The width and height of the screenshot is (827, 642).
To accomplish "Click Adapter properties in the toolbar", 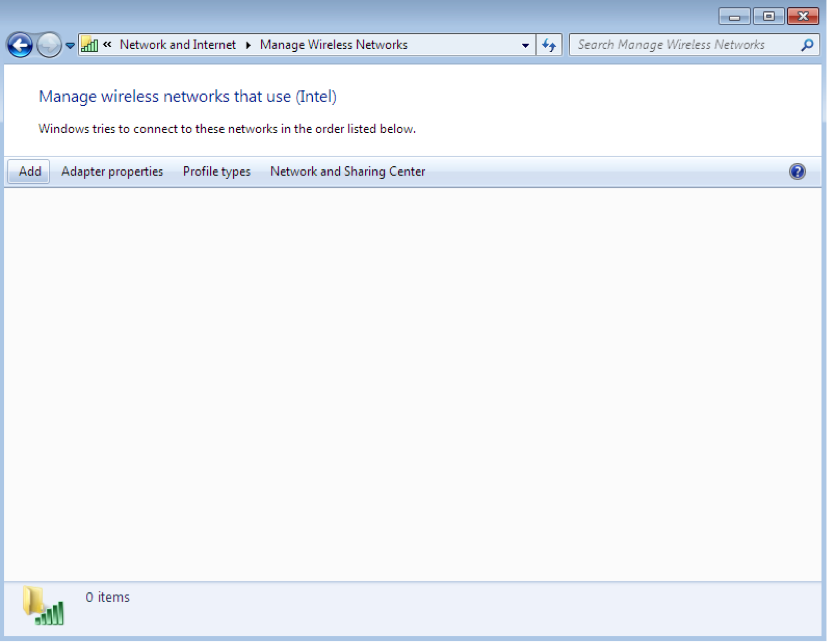I will (112, 171).
